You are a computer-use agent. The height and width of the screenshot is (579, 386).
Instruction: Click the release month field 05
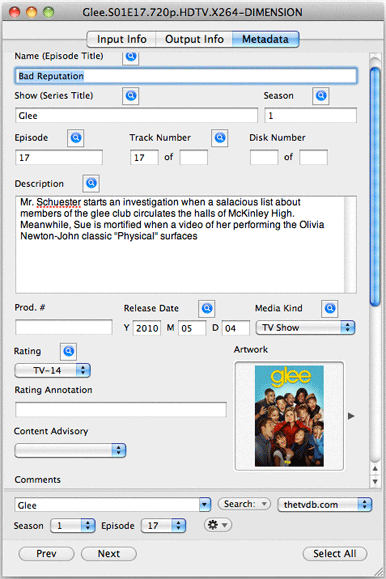point(192,328)
